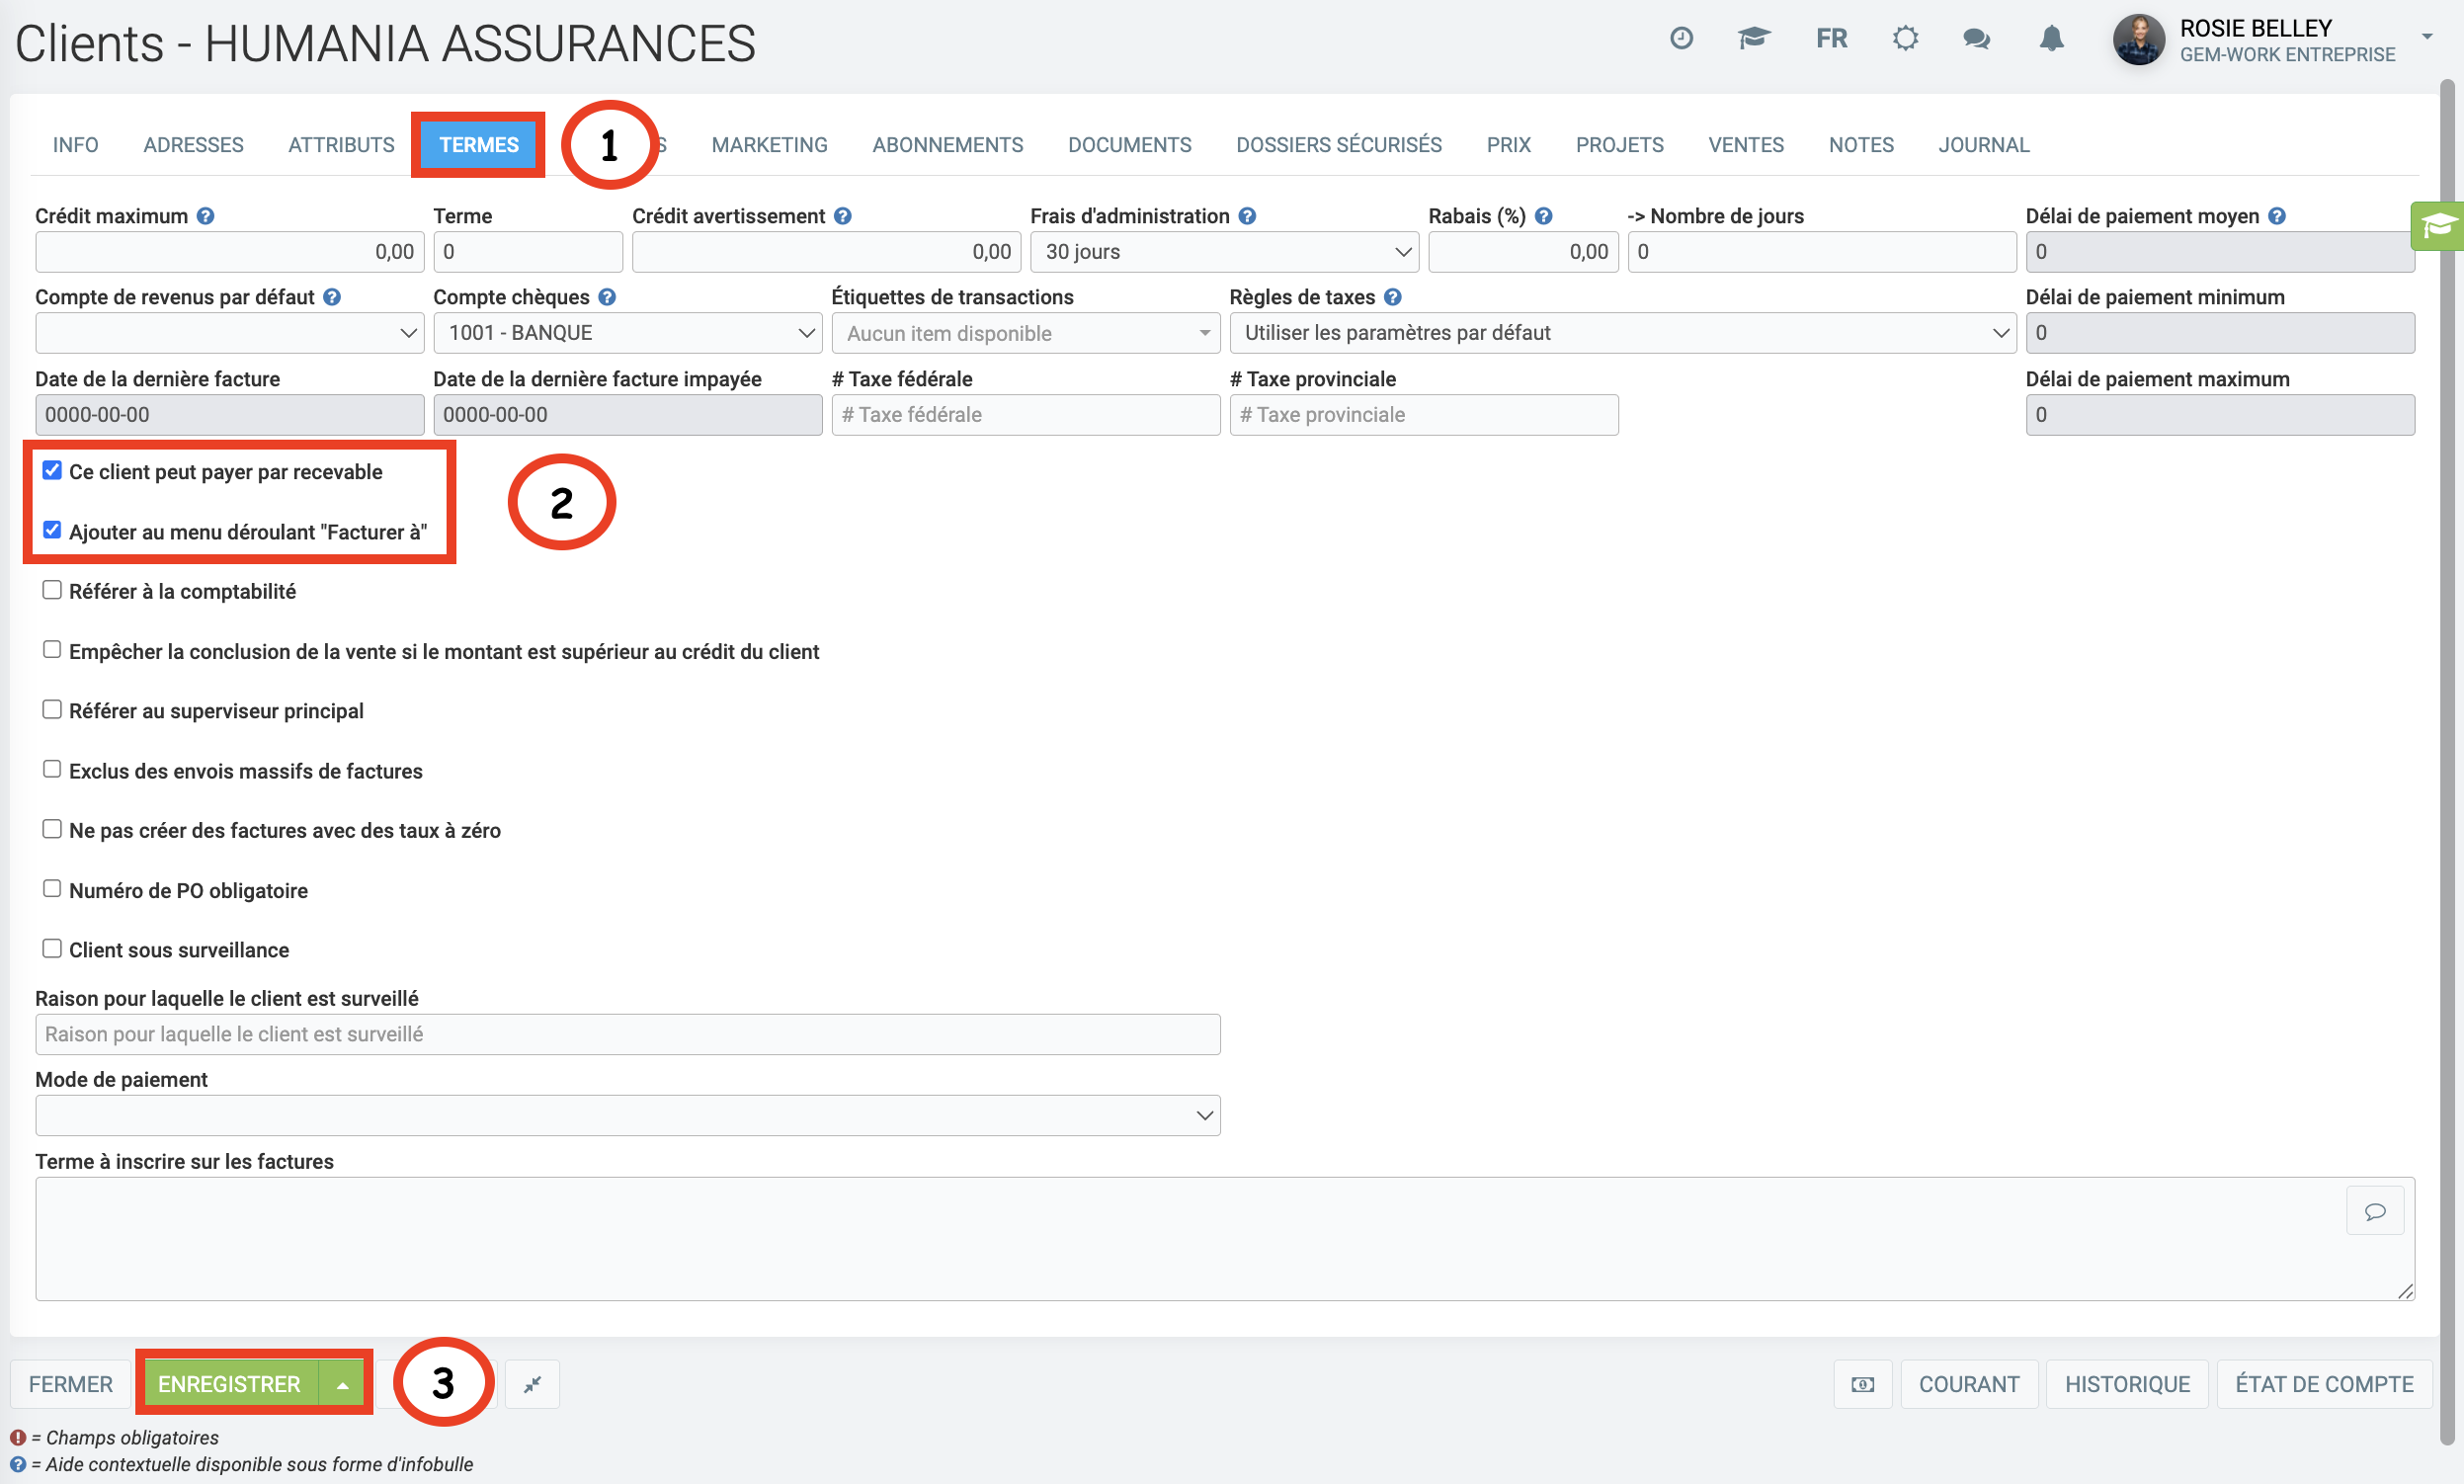
Task: Open the Mode de paiement dropdown
Action: 627,1115
